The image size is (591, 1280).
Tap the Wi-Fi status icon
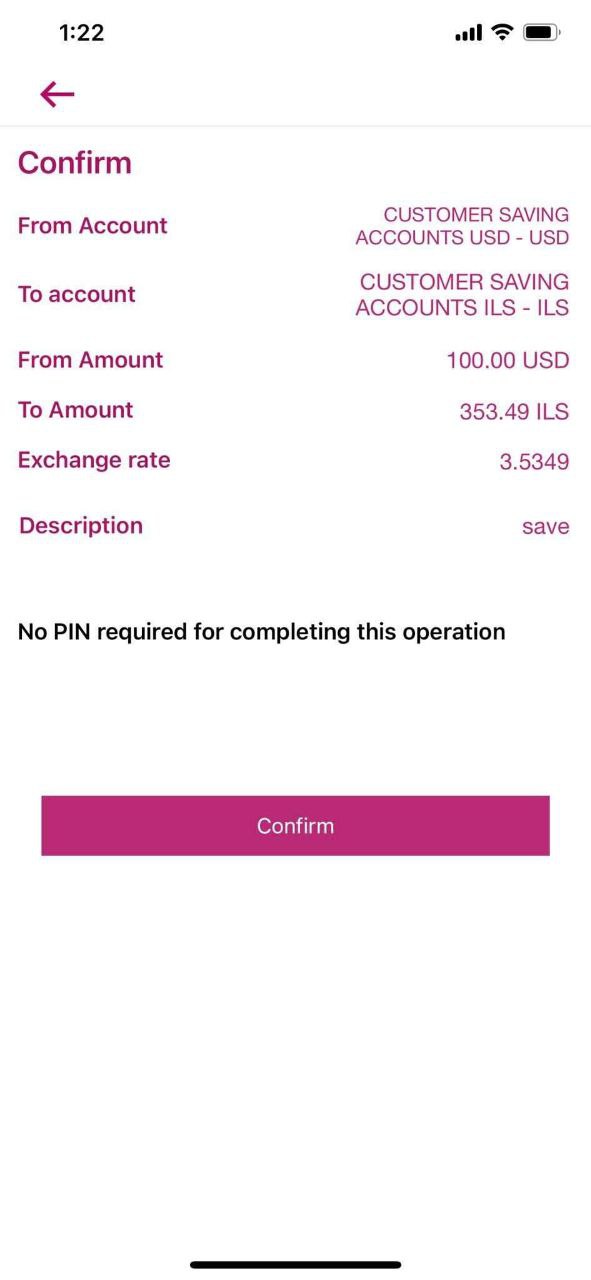pos(501,33)
